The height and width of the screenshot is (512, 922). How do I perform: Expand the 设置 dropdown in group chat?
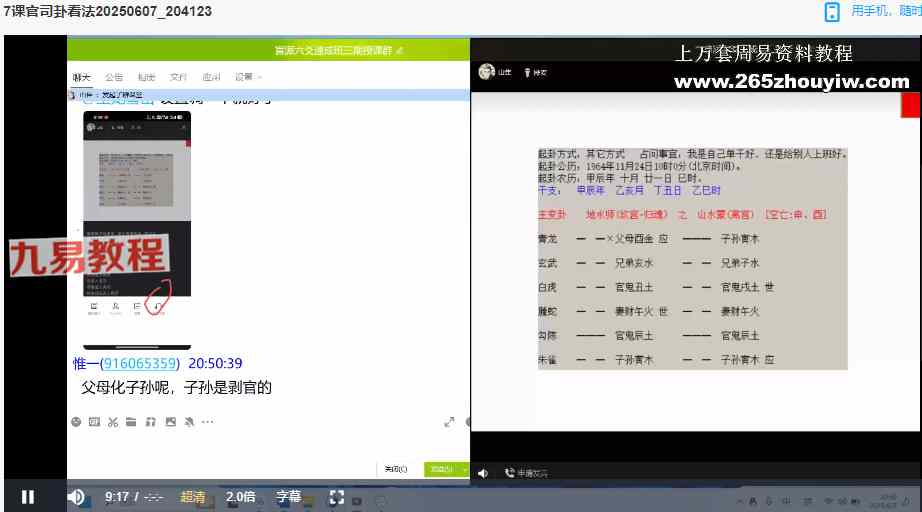click(246, 77)
